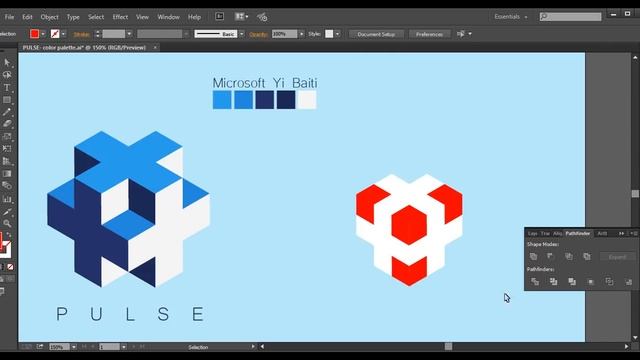Click the GPU performance rocket icon
This screenshot has width=640, height=360.
[262, 17]
